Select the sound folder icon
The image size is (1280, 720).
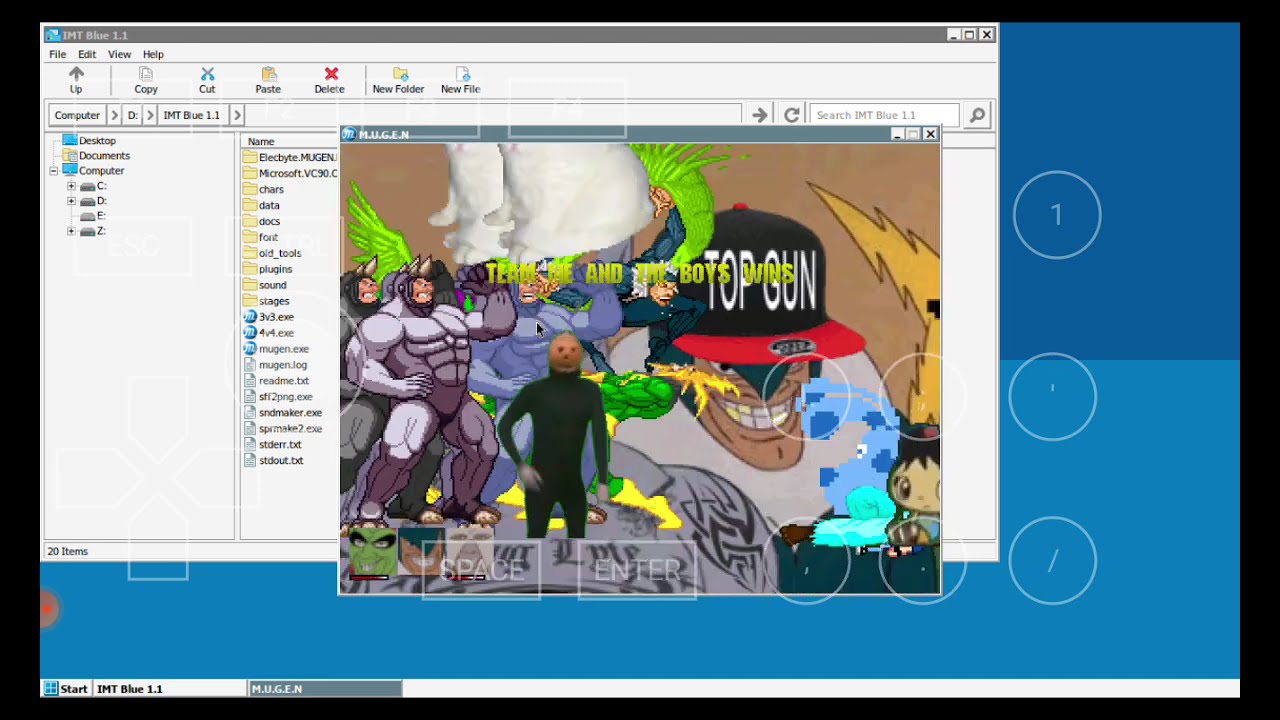click(x=250, y=285)
